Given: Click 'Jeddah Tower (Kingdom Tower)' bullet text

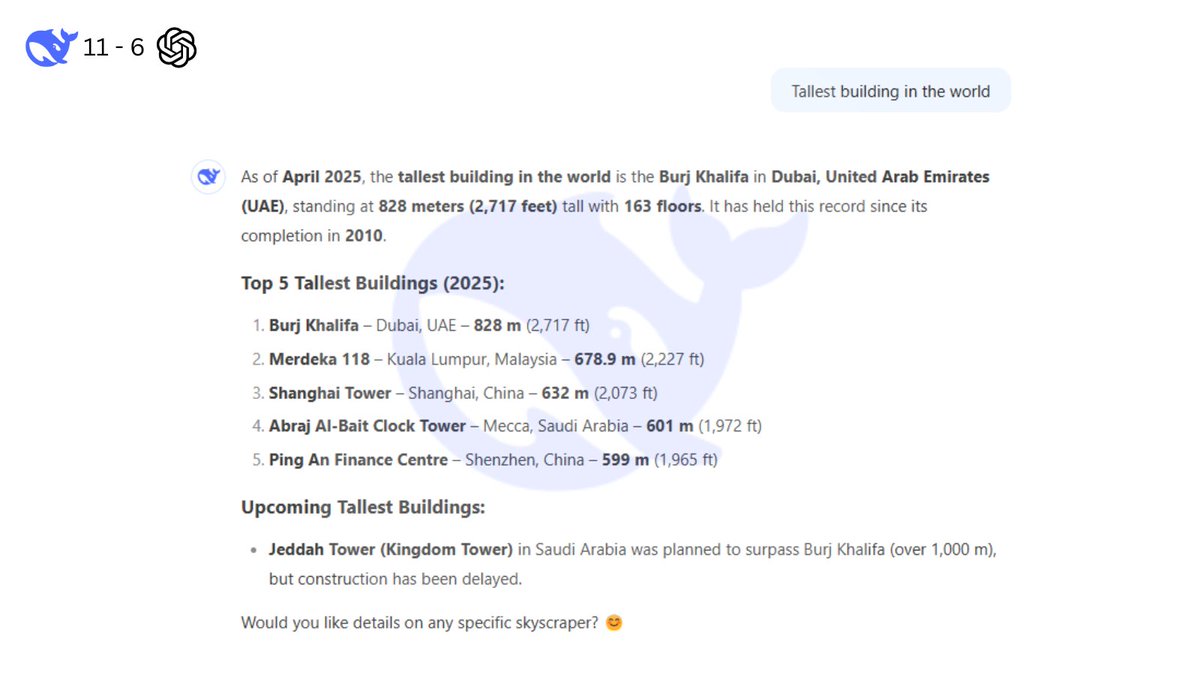Looking at the screenshot, I should (x=391, y=549).
